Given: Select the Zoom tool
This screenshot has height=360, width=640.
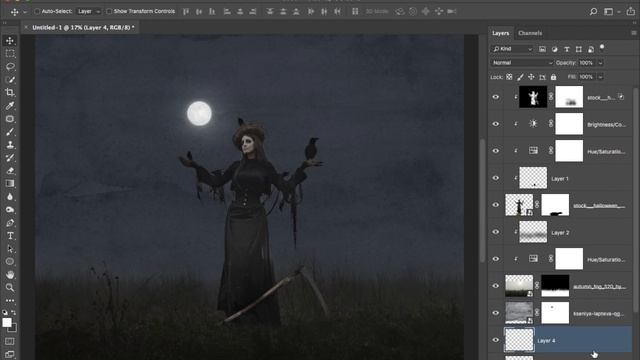Looking at the screenshot, I should click(10, 288).
